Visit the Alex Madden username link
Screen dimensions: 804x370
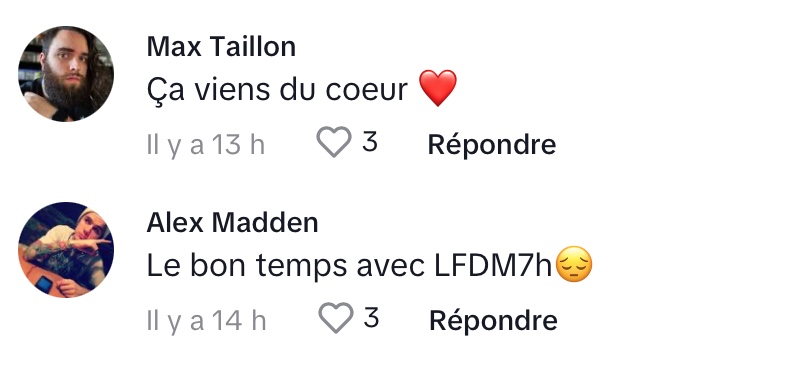(x=232, y=223)
